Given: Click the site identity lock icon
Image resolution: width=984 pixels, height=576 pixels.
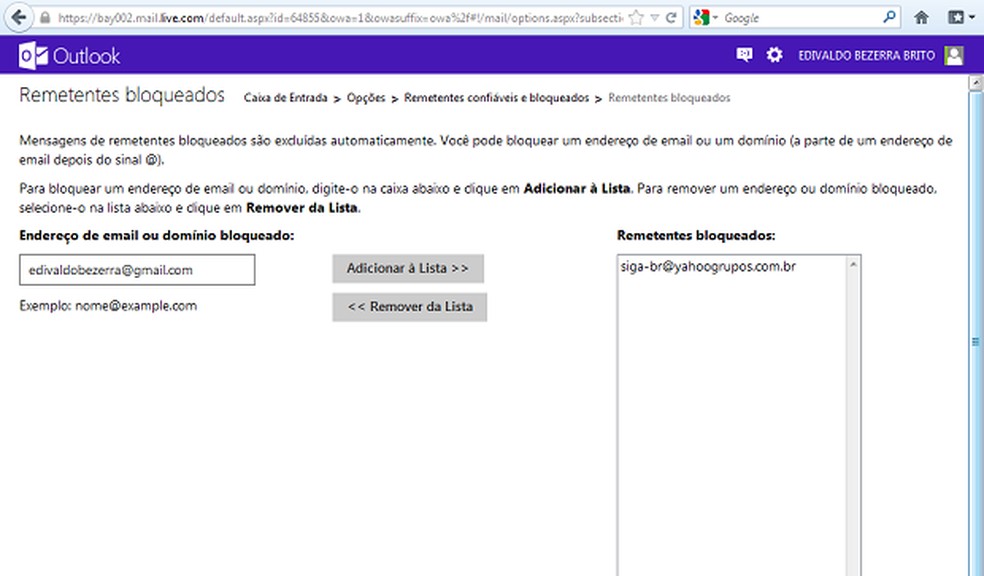Looking at the screenshot, I should pyautogui.click(x=45, y=17).
